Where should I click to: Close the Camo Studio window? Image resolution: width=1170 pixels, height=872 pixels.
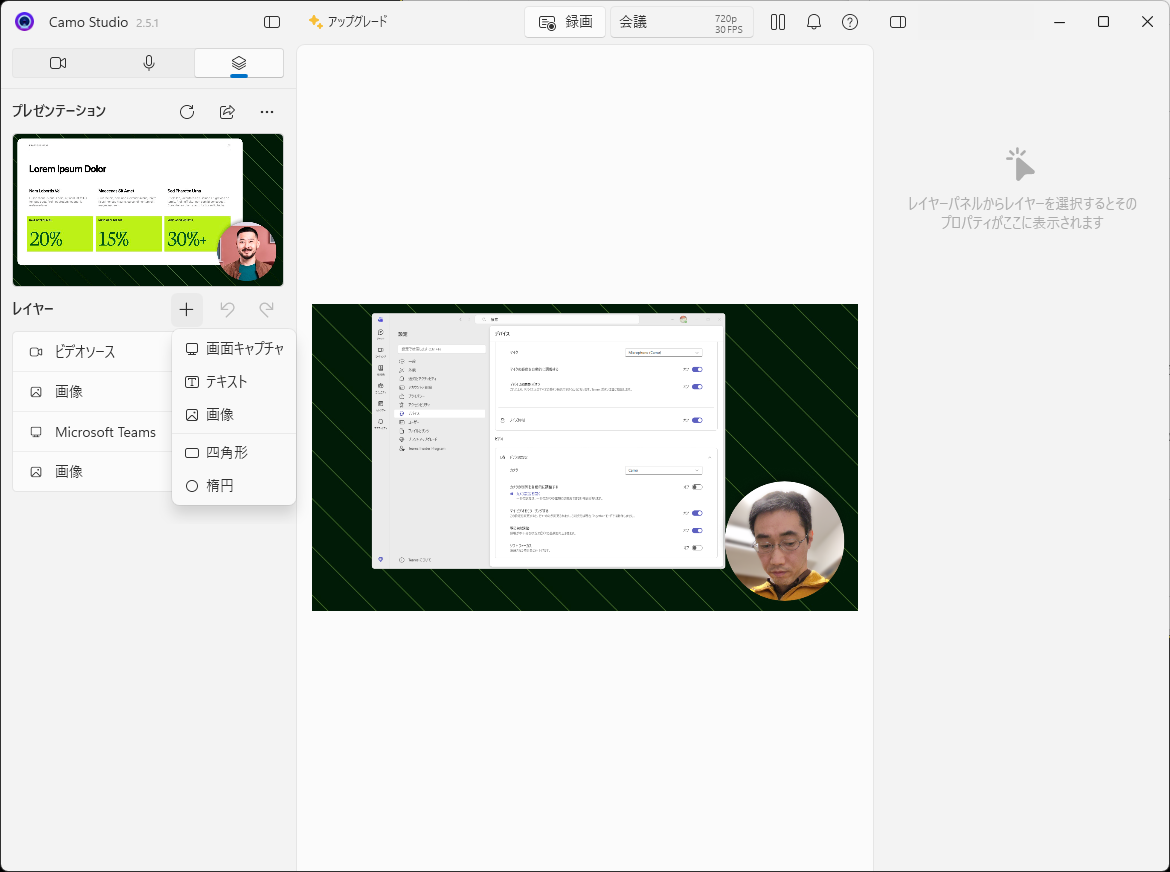1148,22
